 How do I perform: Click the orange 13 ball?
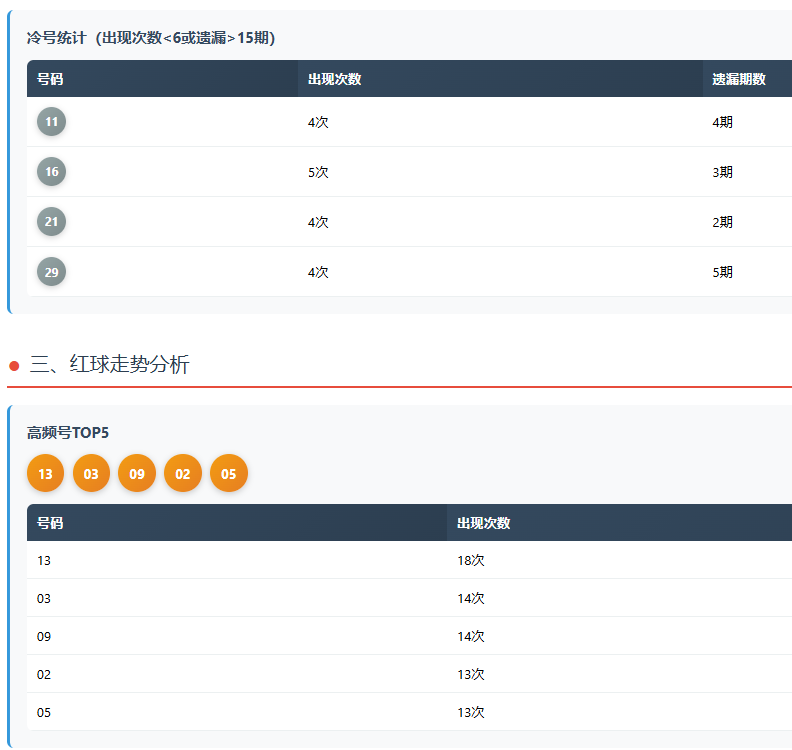click(x=45, y=474)
